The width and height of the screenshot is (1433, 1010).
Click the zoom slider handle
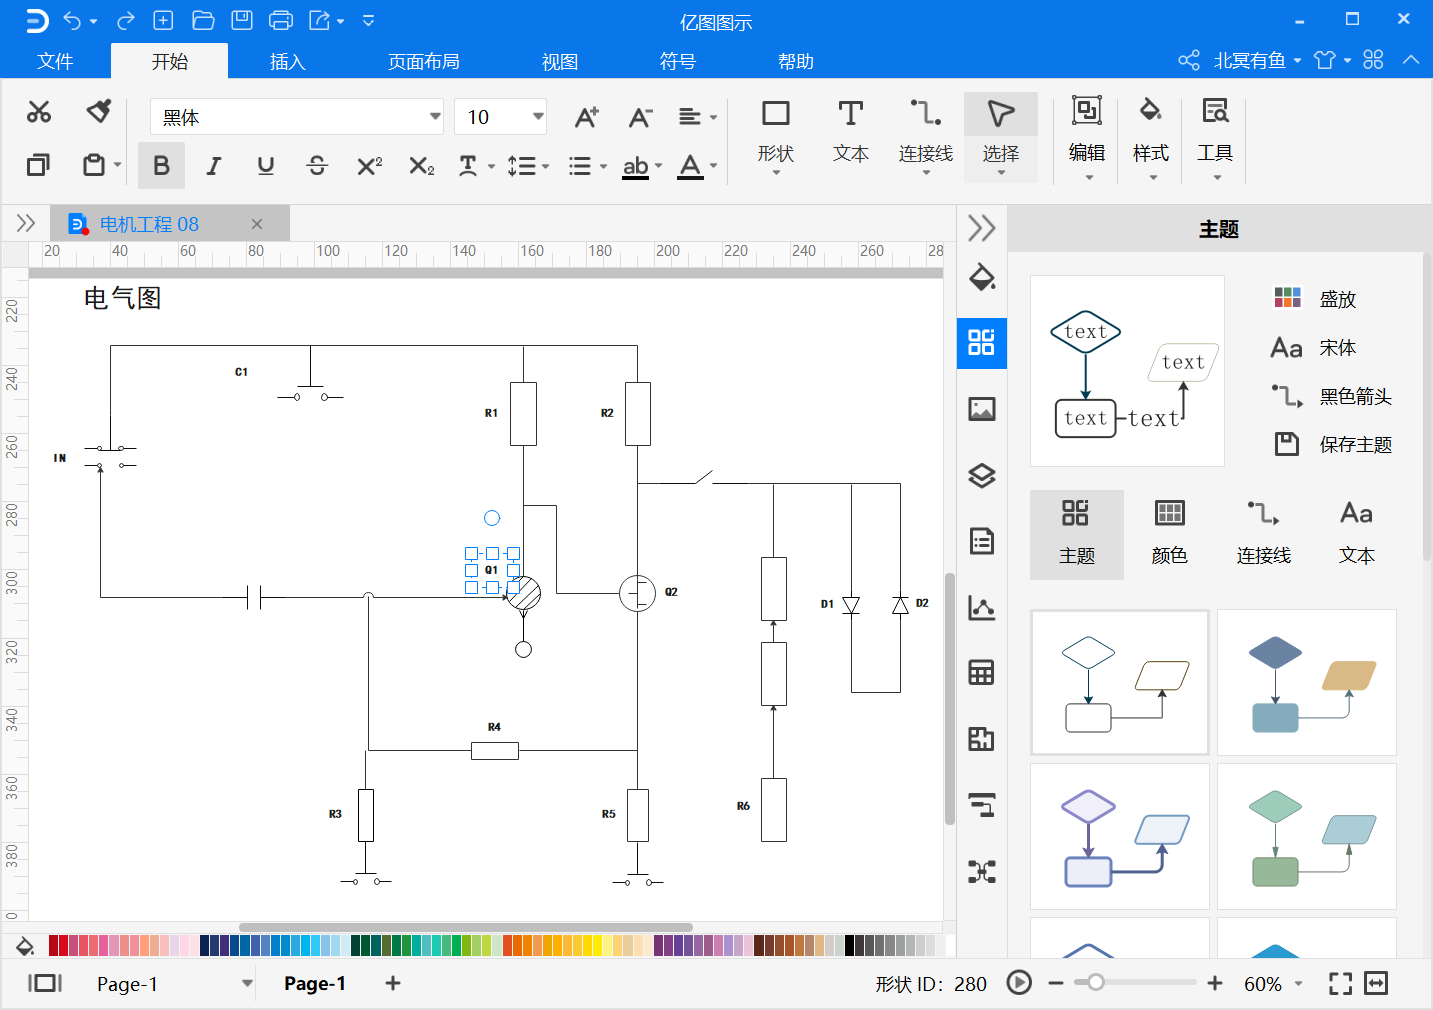pos(1096,982)
